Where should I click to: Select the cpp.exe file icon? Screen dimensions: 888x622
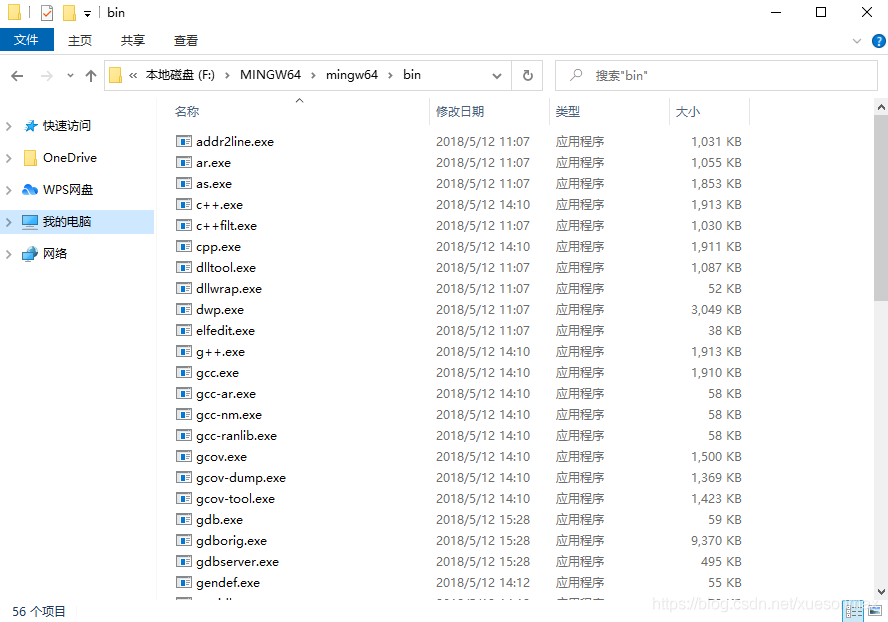tap(183, 246)
